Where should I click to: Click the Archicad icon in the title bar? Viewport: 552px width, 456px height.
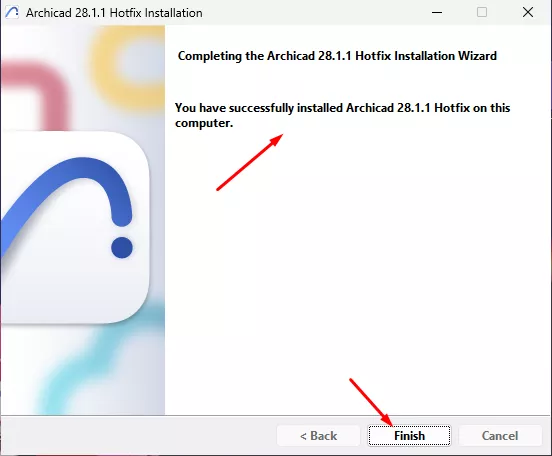12,13
